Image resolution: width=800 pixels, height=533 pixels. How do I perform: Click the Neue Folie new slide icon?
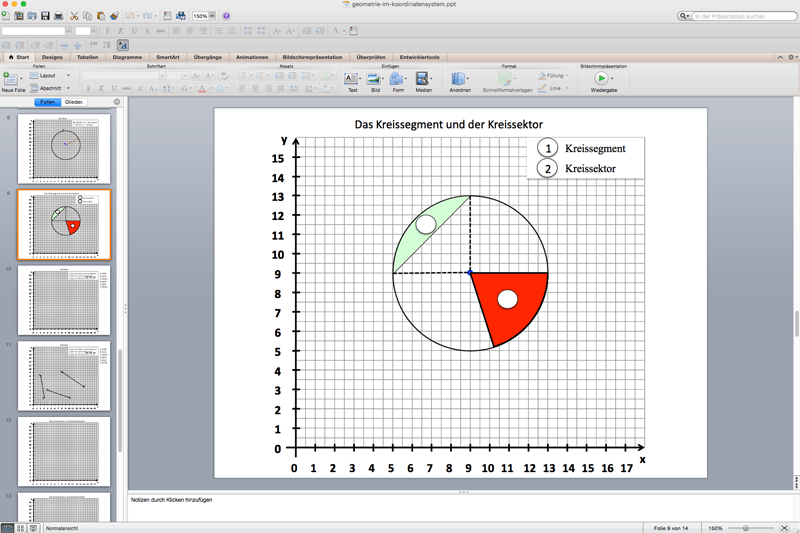(x=10, y=79)
